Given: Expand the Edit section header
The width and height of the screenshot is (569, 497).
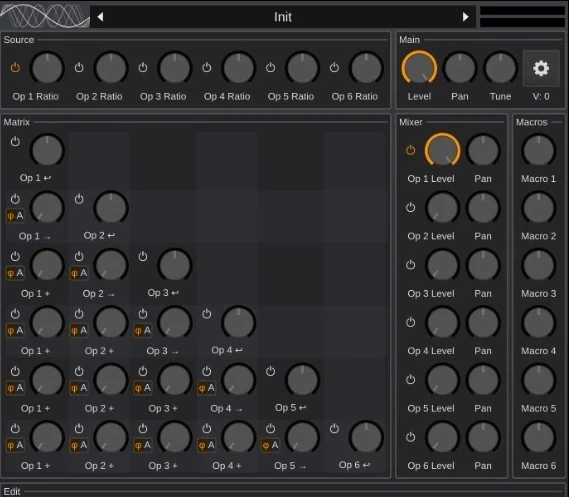Looking at the screenshot, I should (x=12, y=492).
